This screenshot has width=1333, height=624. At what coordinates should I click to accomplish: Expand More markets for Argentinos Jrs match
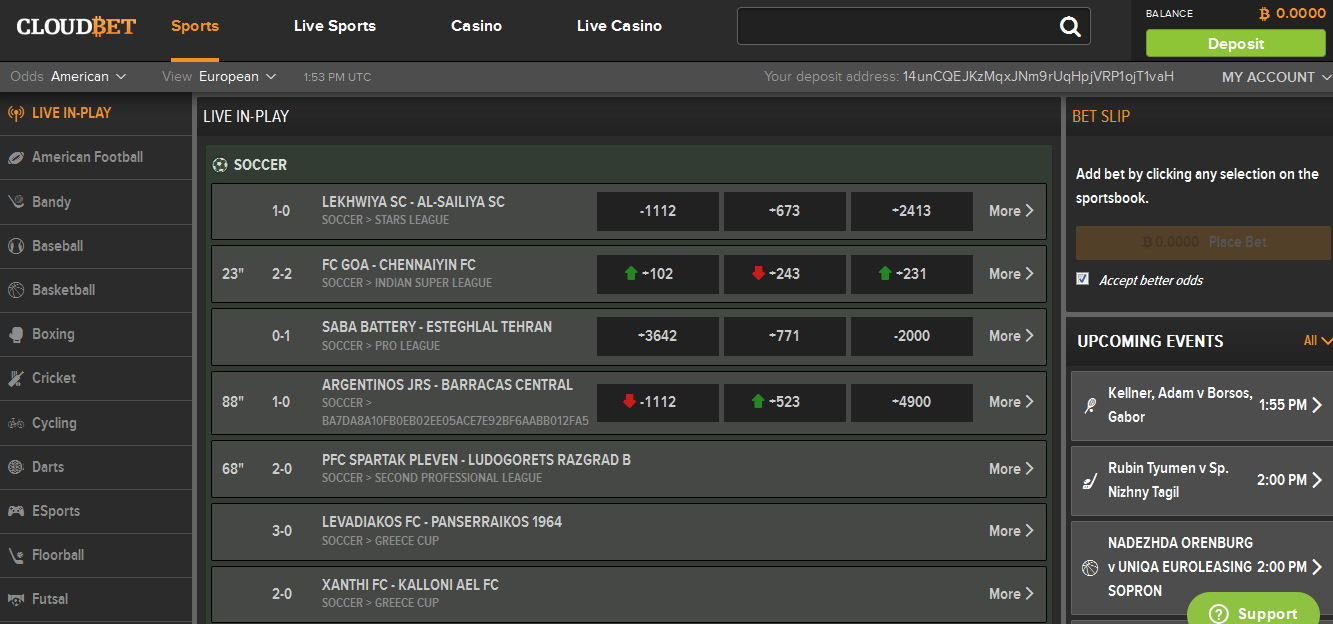[x=1011, y=402]
